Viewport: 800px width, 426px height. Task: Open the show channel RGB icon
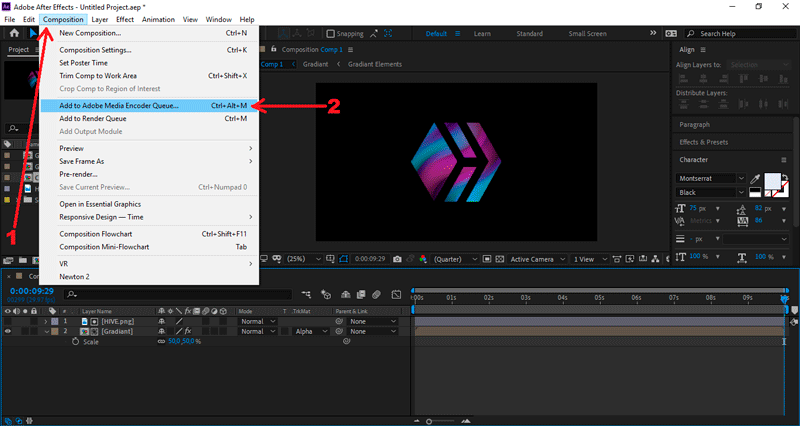[x=422, y=259]
